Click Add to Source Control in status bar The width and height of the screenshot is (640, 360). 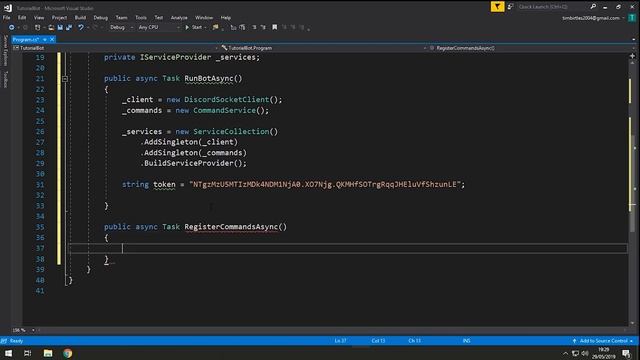click(x=603, y=341)
